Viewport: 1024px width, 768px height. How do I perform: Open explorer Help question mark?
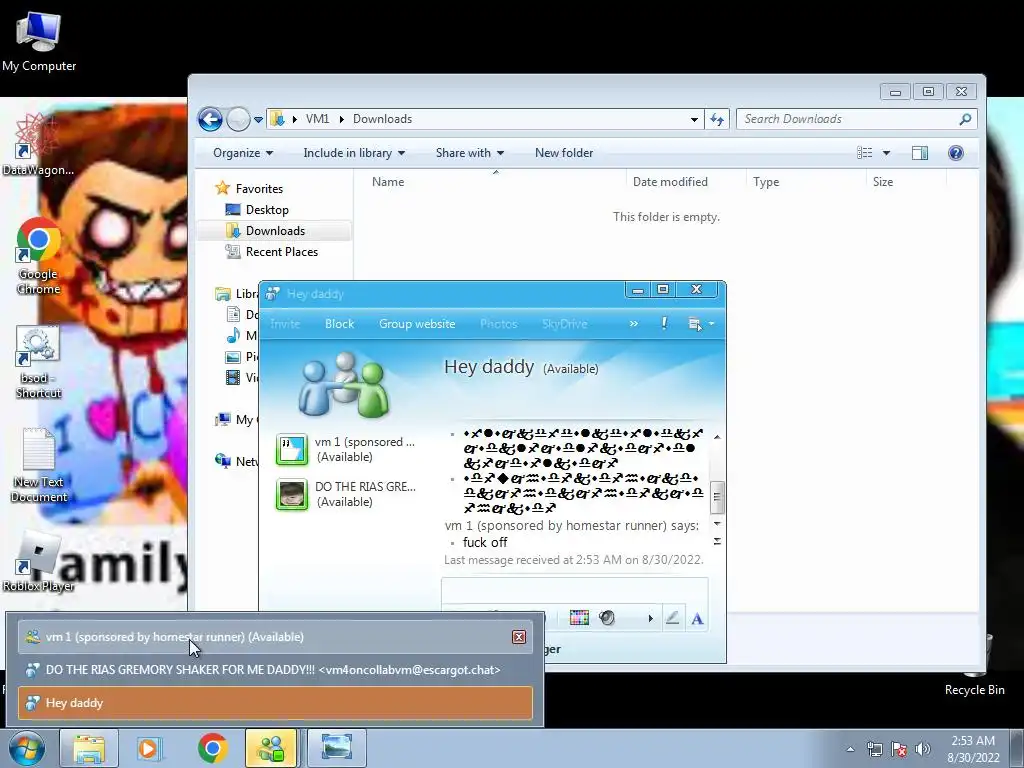955,153
